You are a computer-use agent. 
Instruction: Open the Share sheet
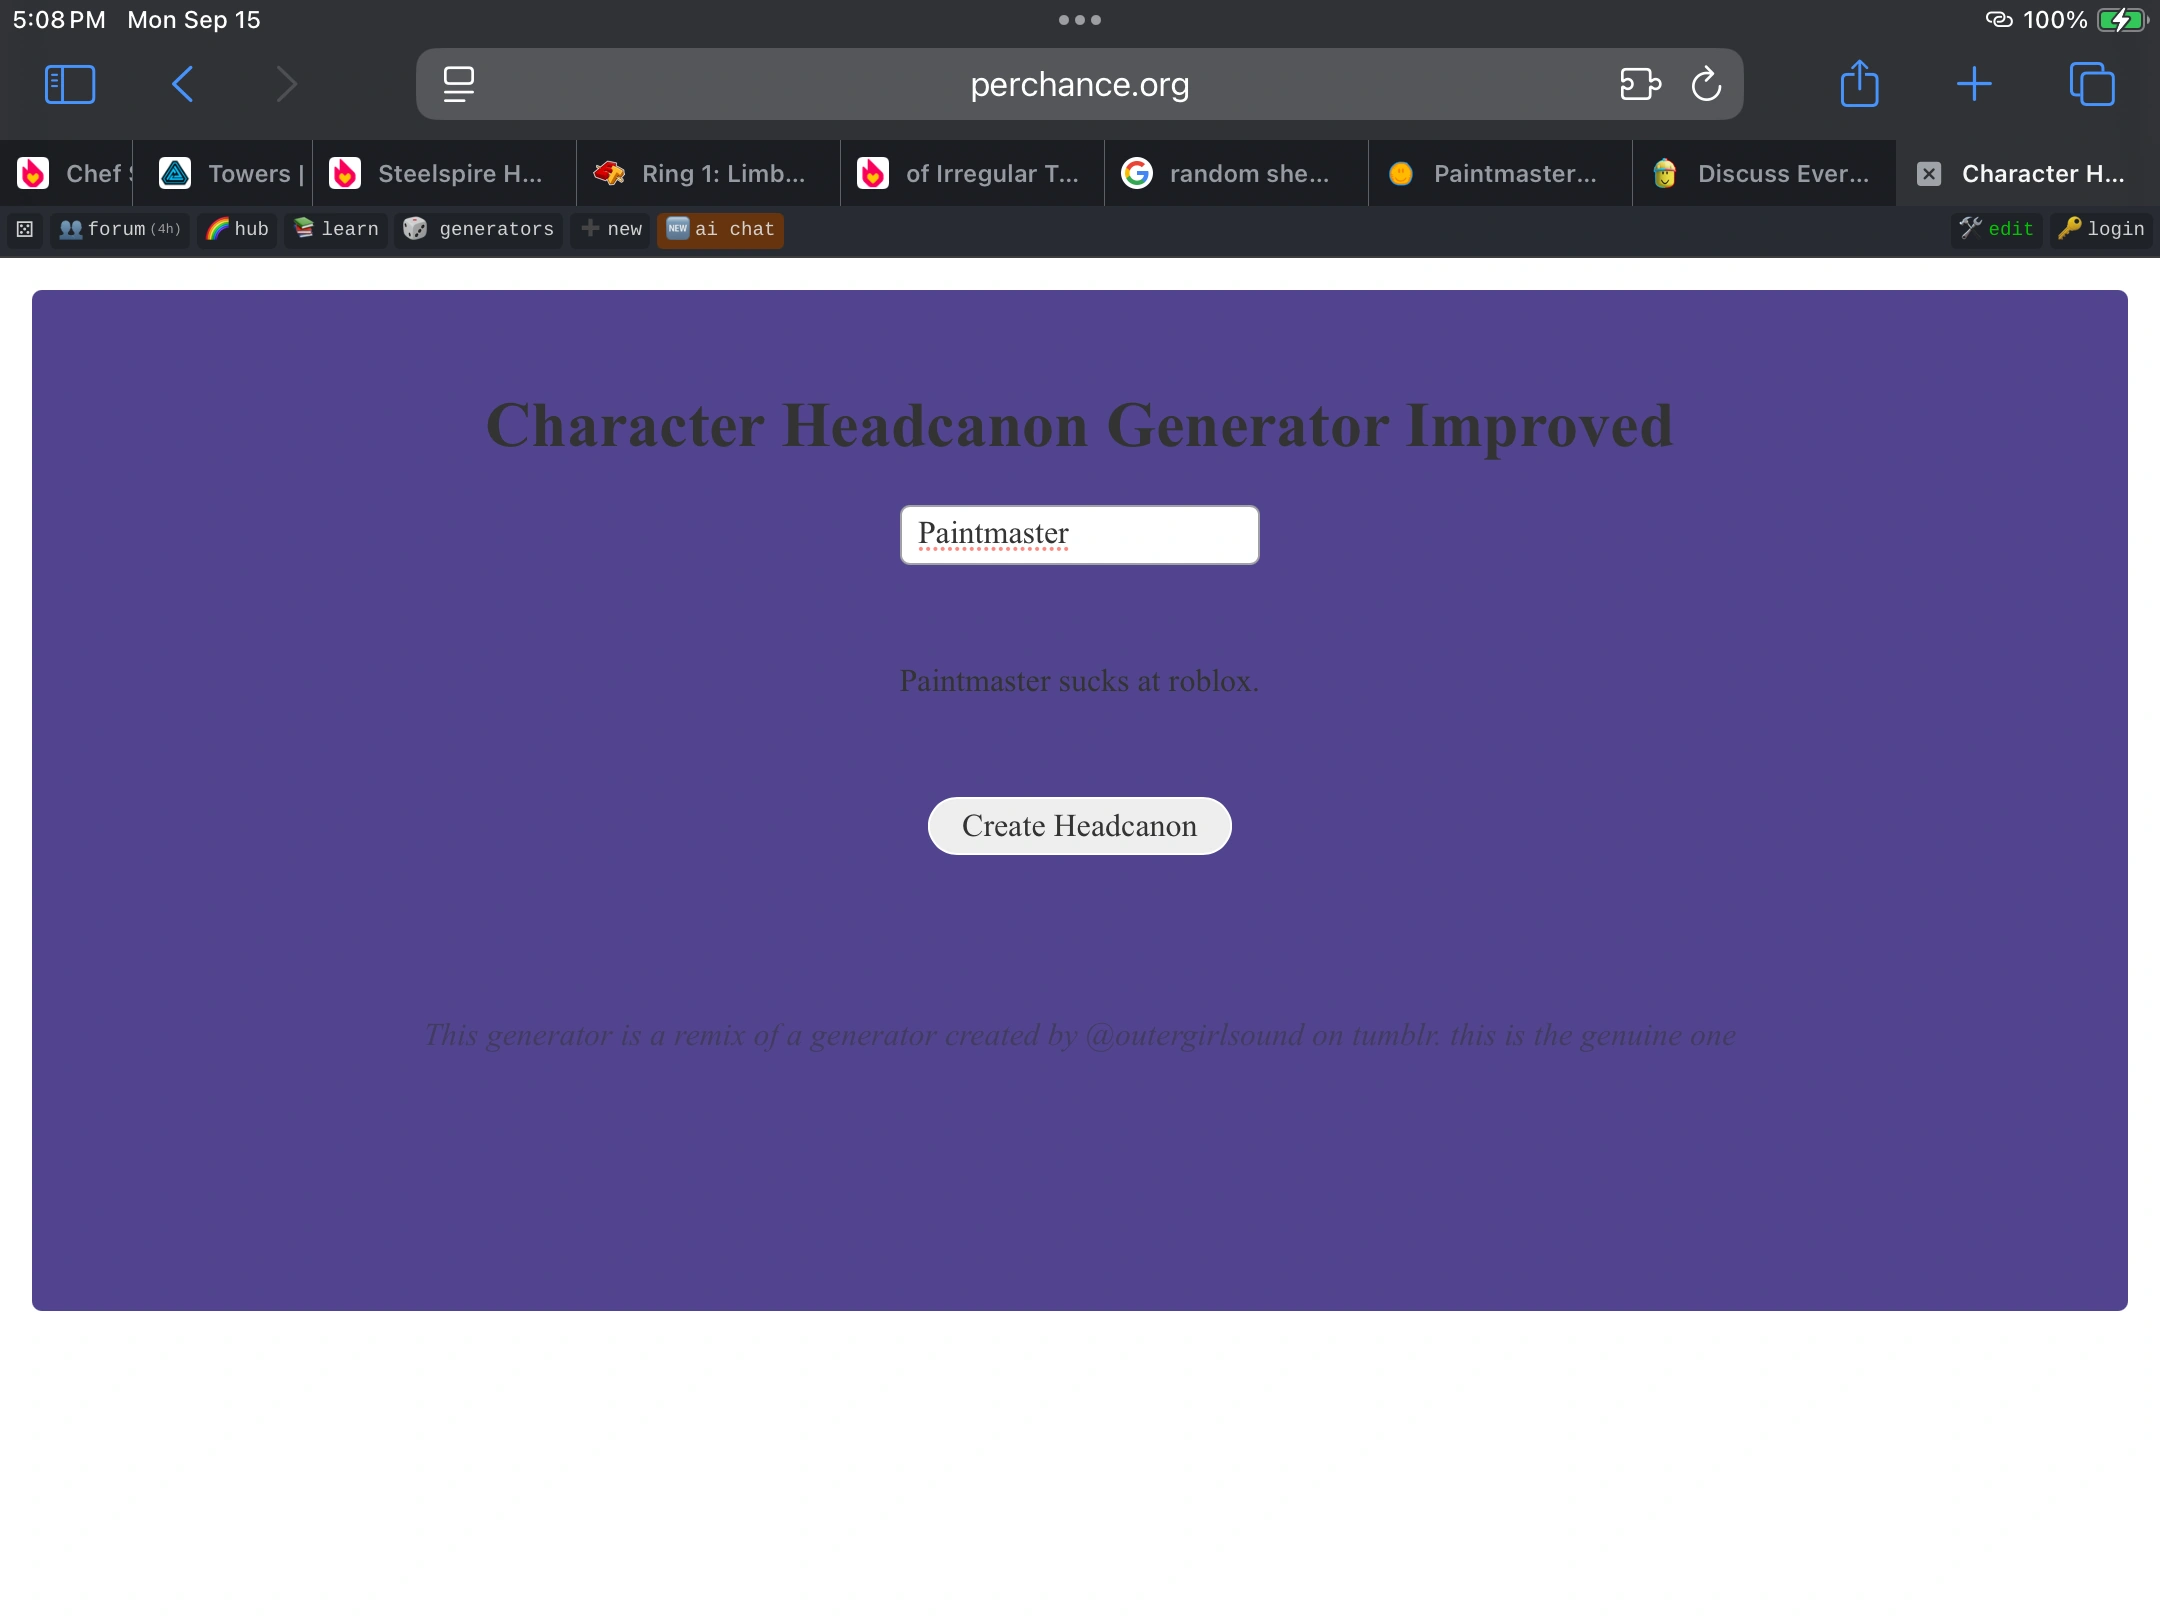tap(1859, 84)
